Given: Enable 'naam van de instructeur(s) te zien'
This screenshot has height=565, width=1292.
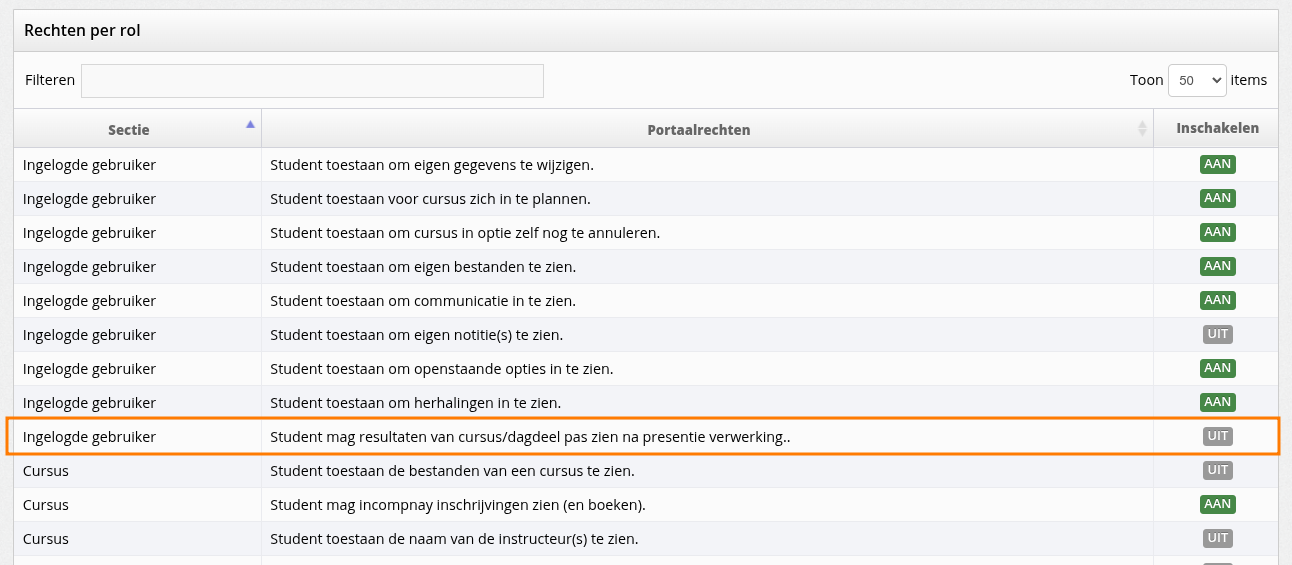Looking at the screenshot, I should pyautogui.click(x=1217, y=538).
